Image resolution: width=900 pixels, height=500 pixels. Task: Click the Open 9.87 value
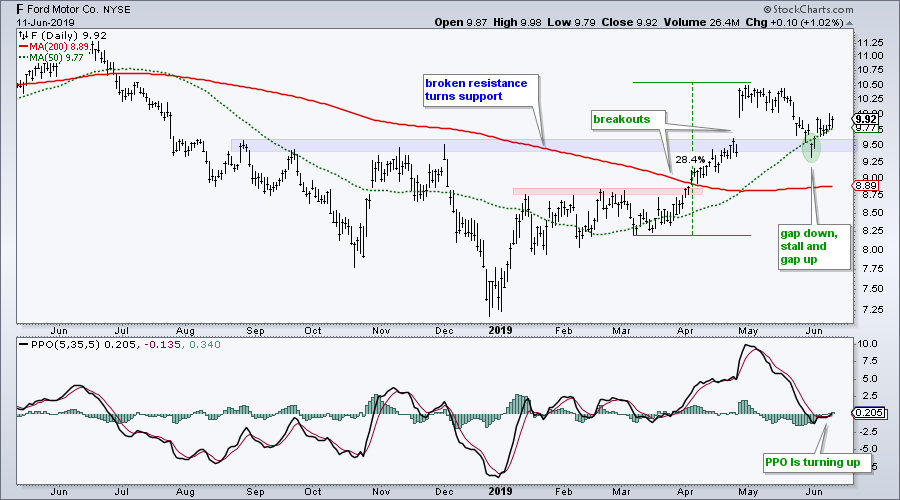[x=461, y=22]
